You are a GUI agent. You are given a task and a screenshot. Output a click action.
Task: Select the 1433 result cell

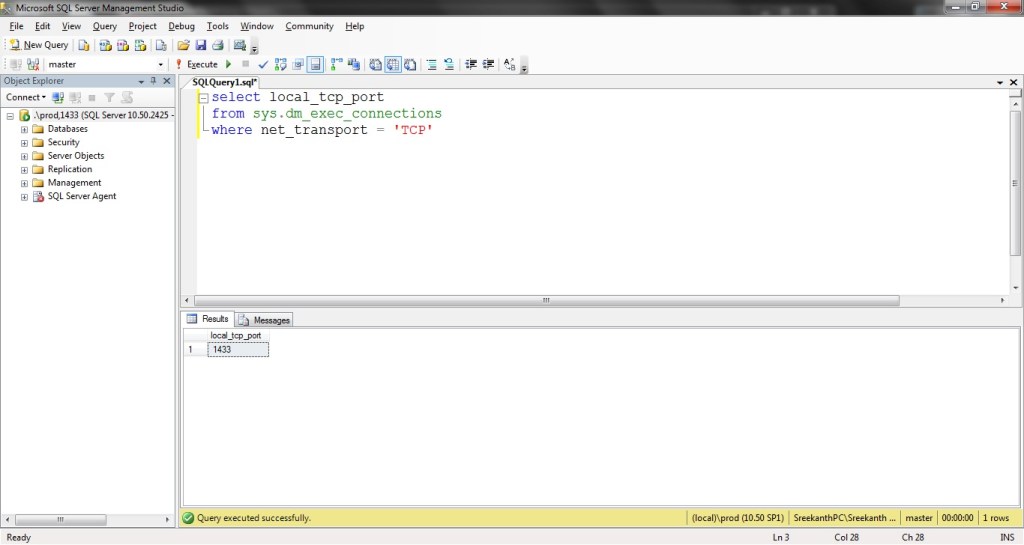tap(238, 350)
